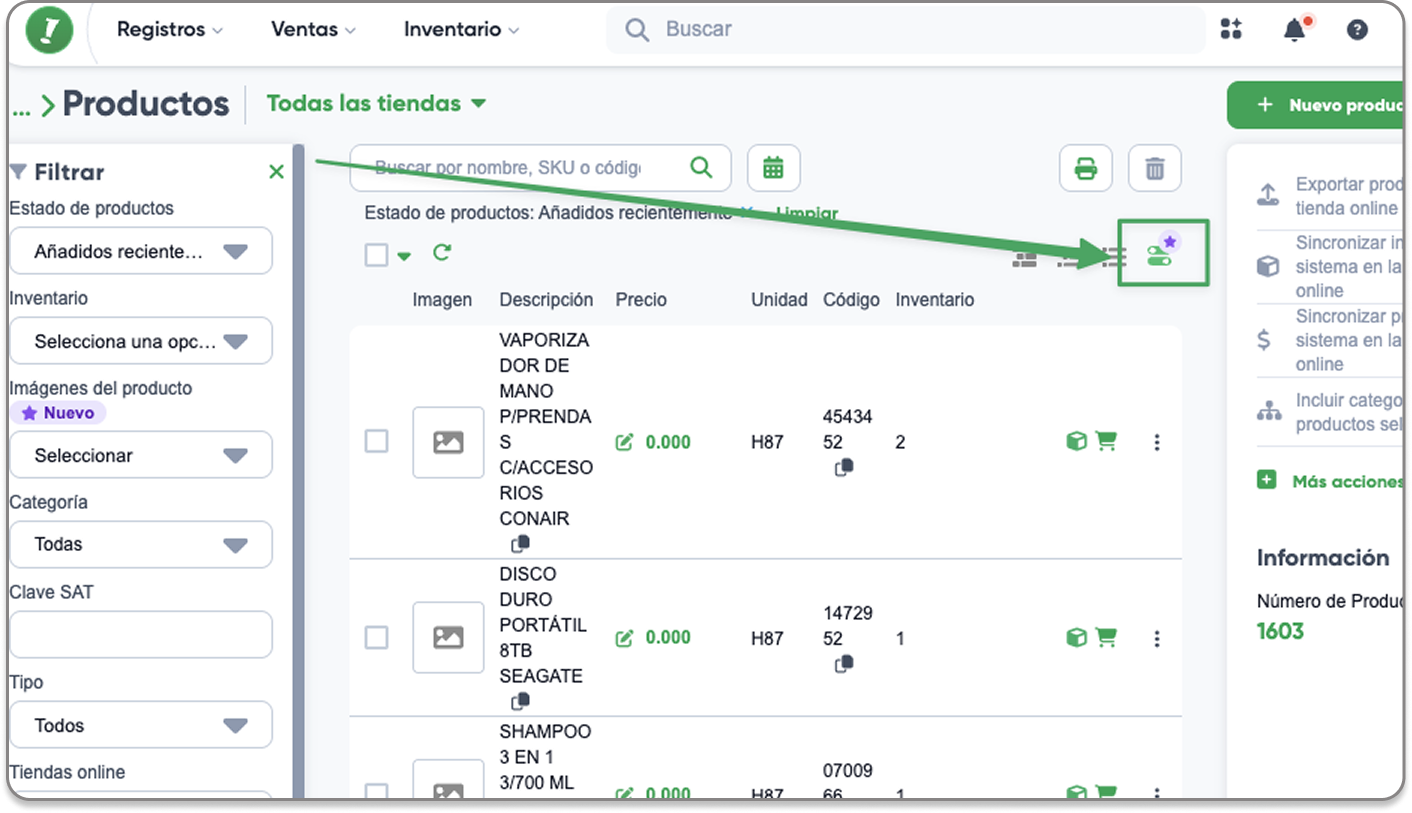Viewport: 1412px width, 813px height.
Task: Click cart icon for DISCO DURO row
Action: point(1105,637)
